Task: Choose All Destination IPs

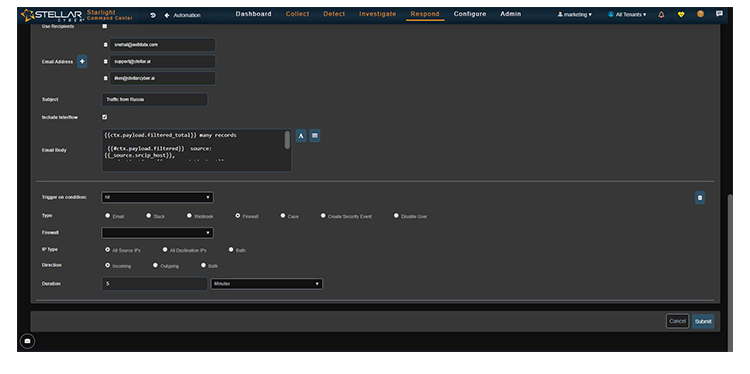Action: (x=165, y=250)
